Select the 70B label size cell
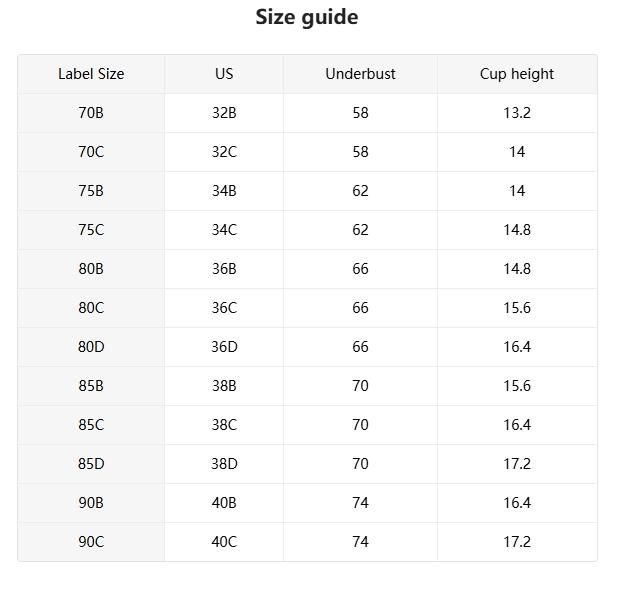The width and height of the screenshot is (620, 594). [x=91, y=113]
